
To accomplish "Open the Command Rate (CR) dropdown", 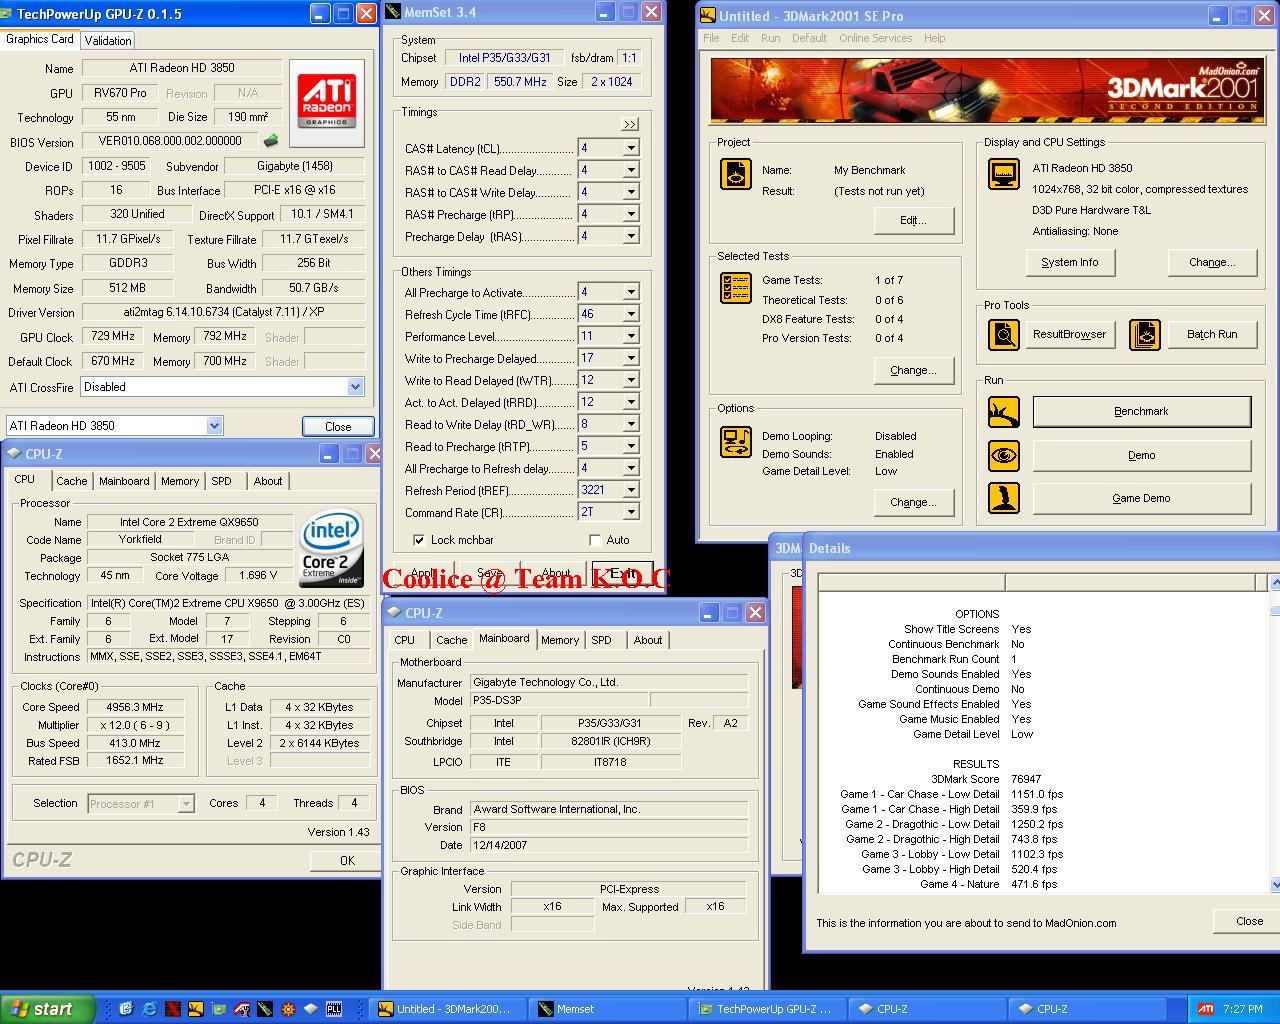I will pos(631,512).
